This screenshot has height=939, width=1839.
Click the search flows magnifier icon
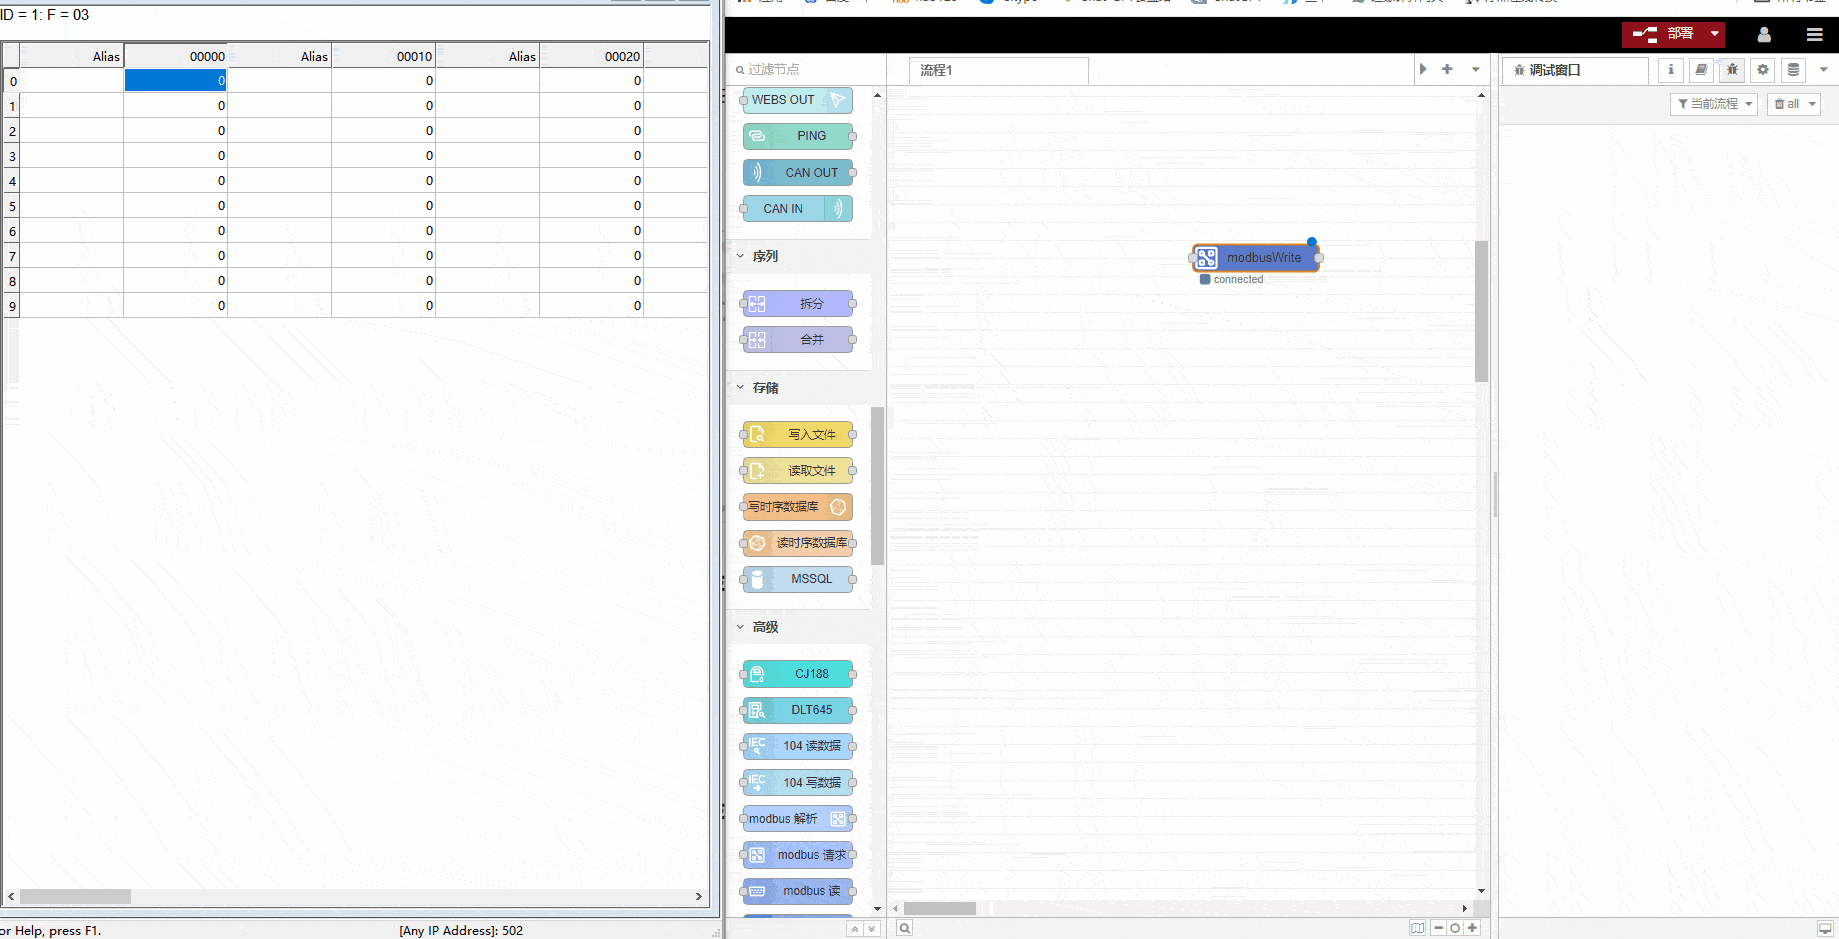point(904,928)
